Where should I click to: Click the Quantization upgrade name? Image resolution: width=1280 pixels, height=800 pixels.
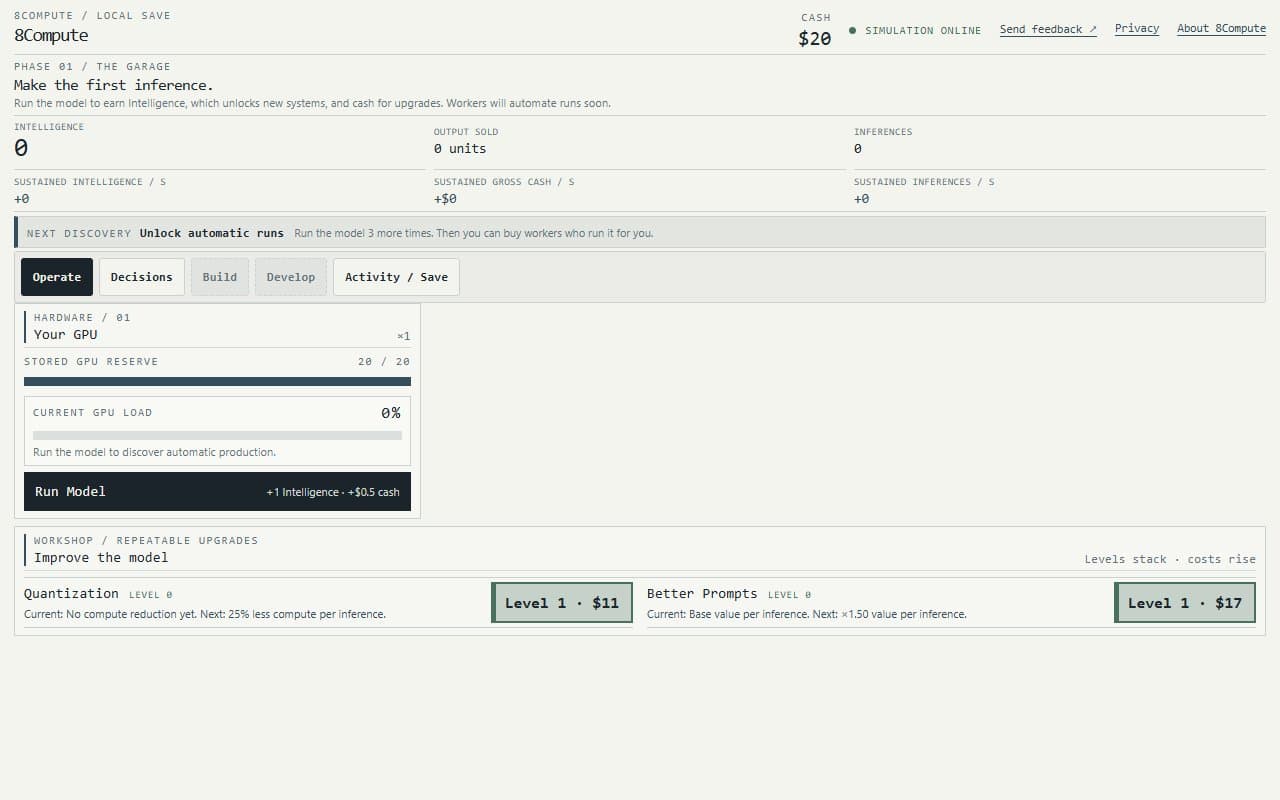[71, 593]
